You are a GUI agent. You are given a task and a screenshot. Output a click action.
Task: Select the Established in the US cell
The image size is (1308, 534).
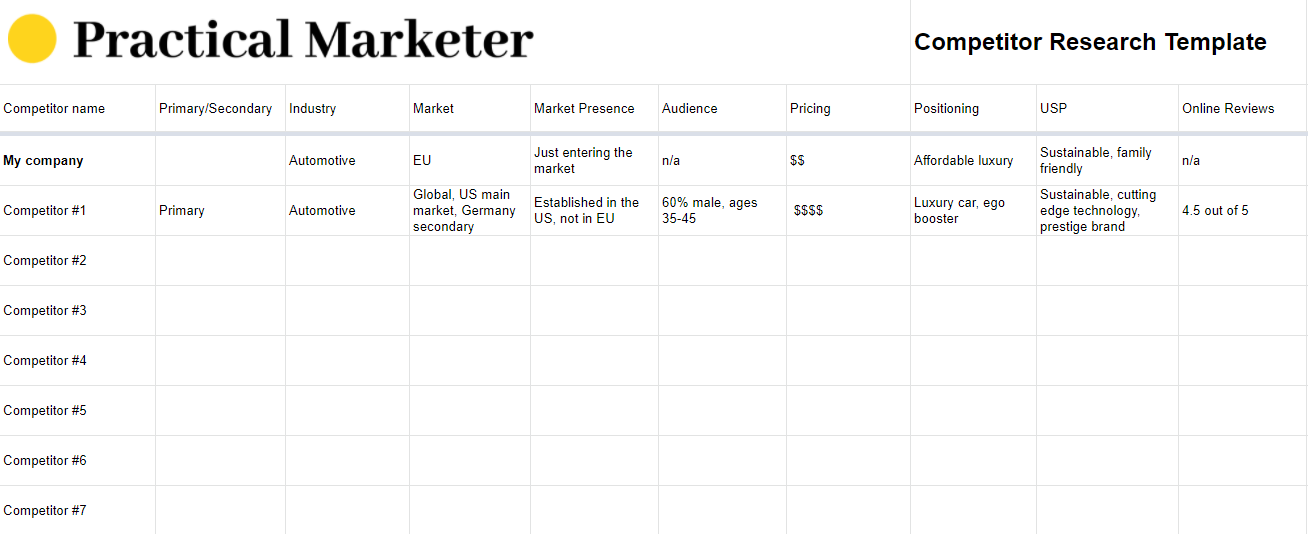[x=586, y=211]
